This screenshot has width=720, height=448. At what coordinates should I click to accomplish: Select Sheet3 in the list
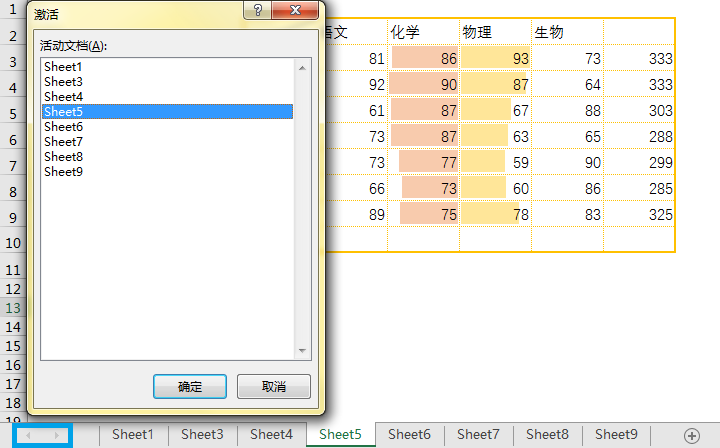click(168, 82)
